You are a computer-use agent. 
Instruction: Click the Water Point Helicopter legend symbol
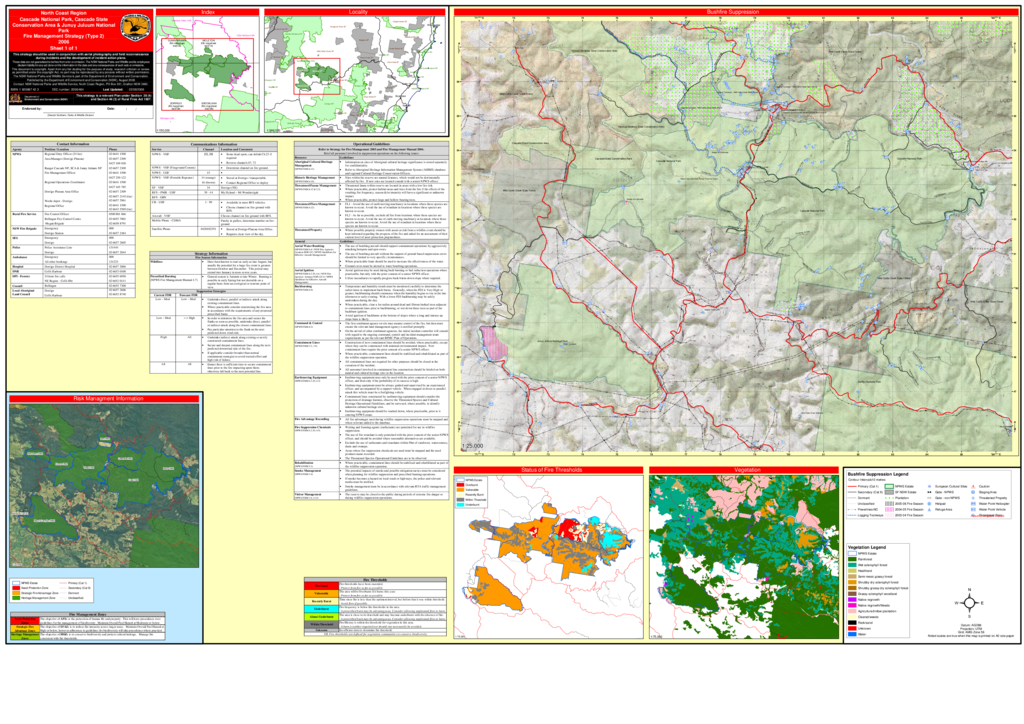[973, 503]
